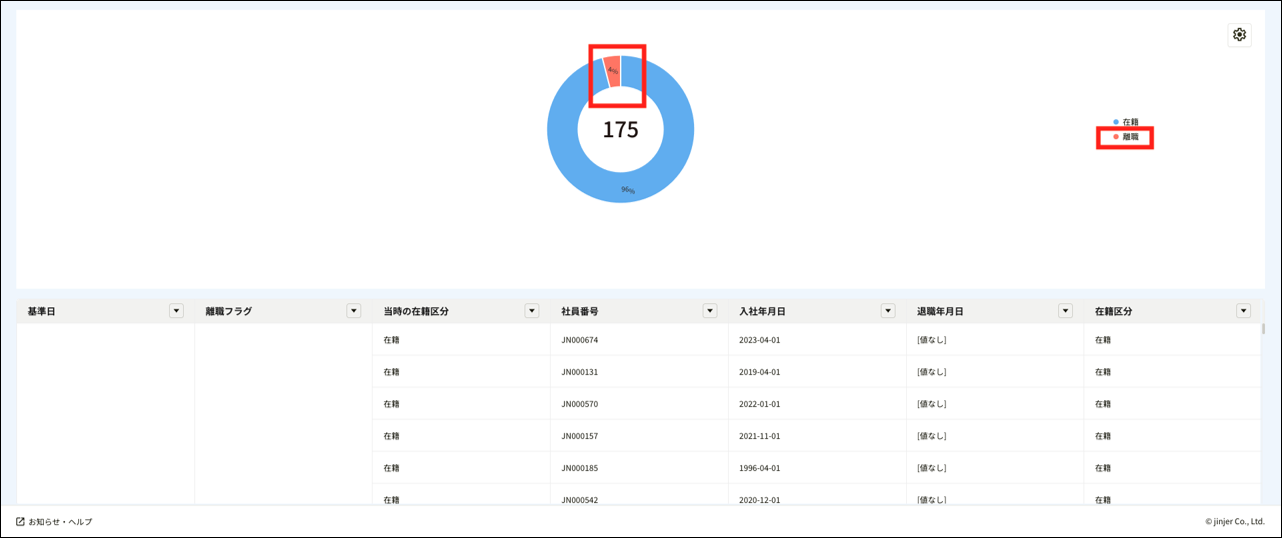The height and width of the screenshot is (538, 1282).
Task: Expand the 入社年月日 column dropdown
Action: pos(887,311)
